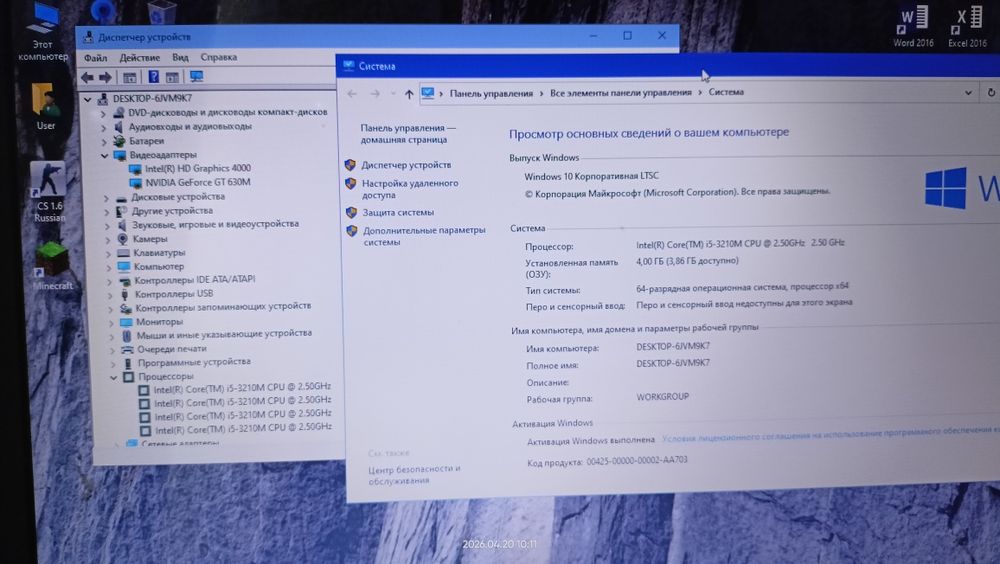This screenshot has height=564, width=1000.
Task: Expand DVD-дисководы и дисководы компакт-дисков
Action: tap(103, 114)
